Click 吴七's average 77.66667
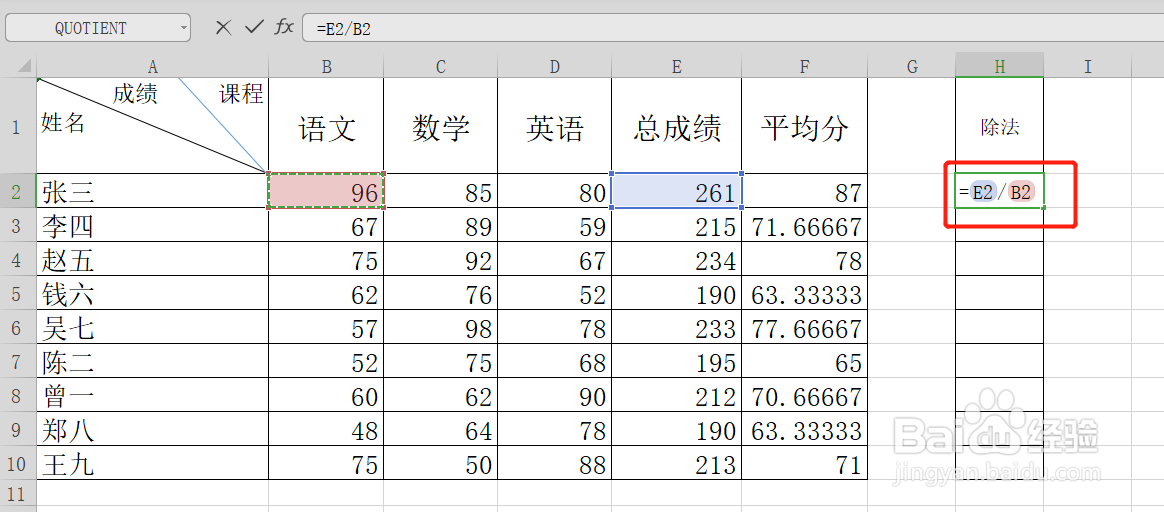Viewport: 1164px width, 512px height. click(805, 327)
